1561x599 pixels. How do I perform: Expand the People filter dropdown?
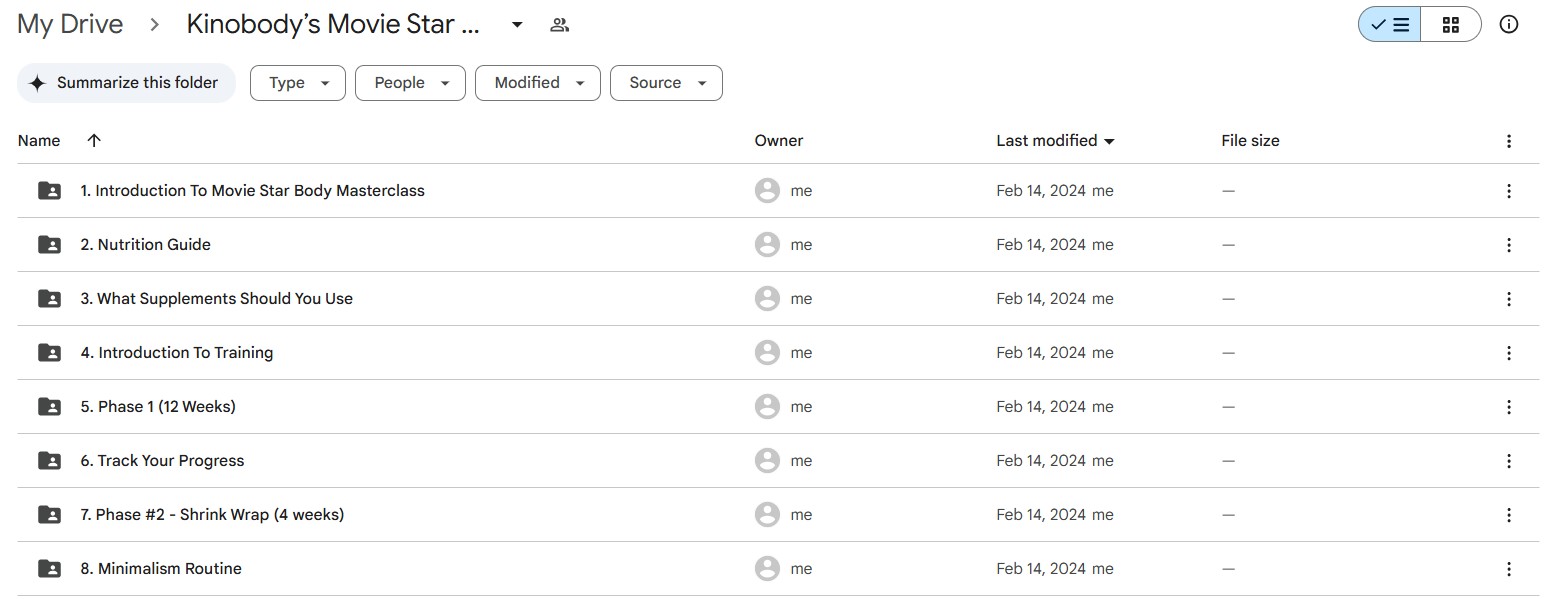410,83
